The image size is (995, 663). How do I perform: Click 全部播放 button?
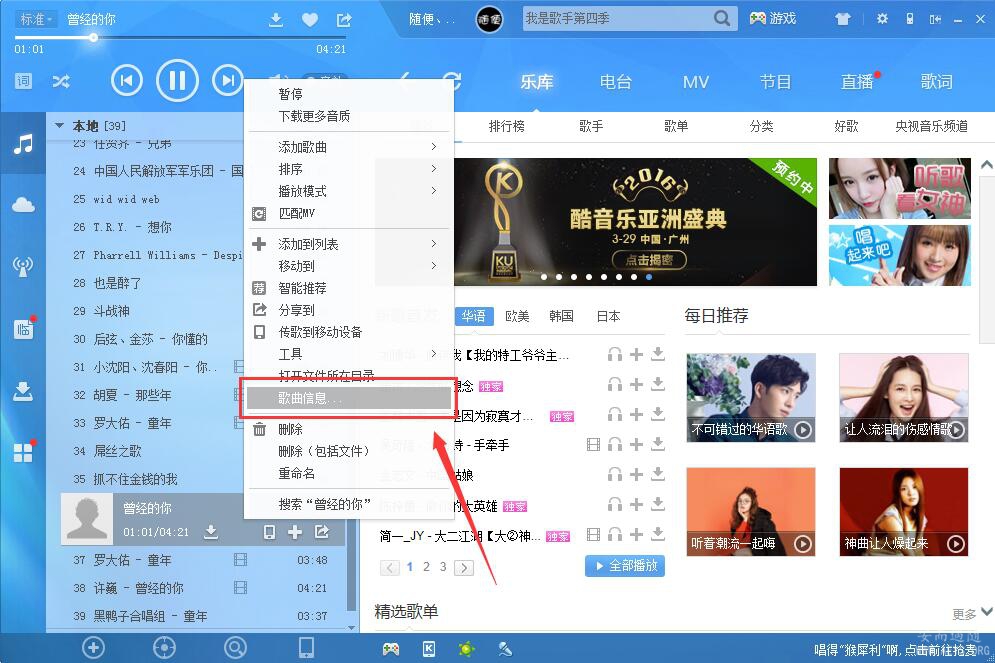point(625,565)
